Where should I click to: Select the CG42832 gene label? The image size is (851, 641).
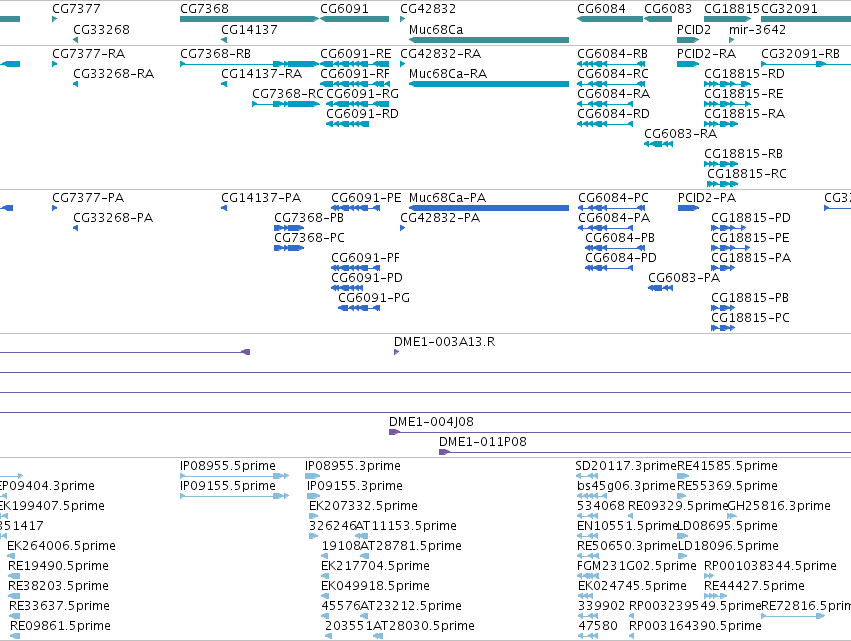tap(428, 9)
